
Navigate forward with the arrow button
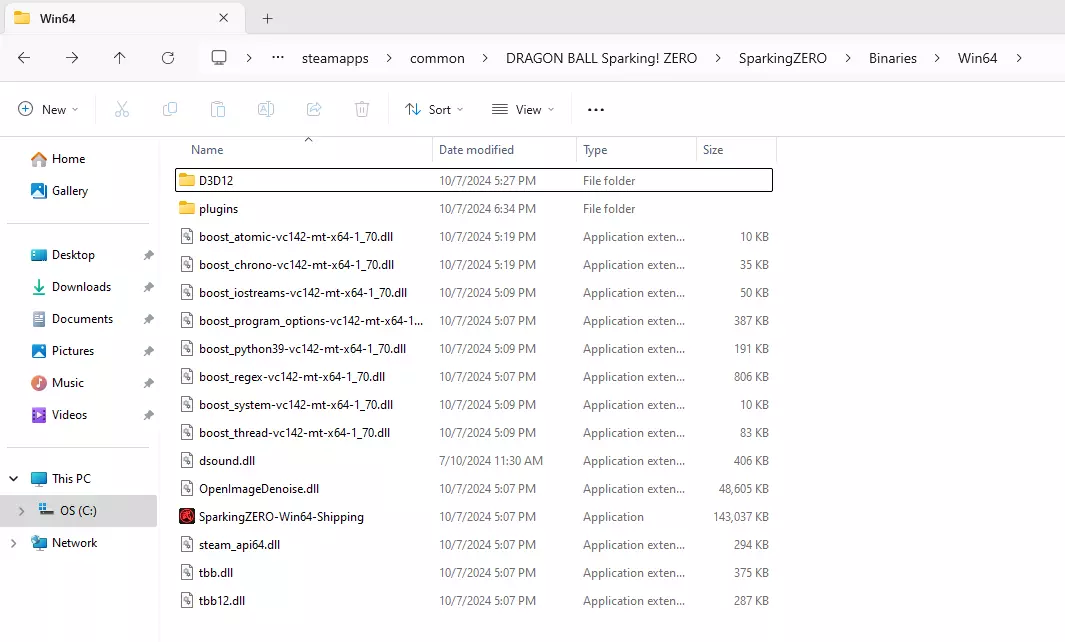(x=71, y=58)
